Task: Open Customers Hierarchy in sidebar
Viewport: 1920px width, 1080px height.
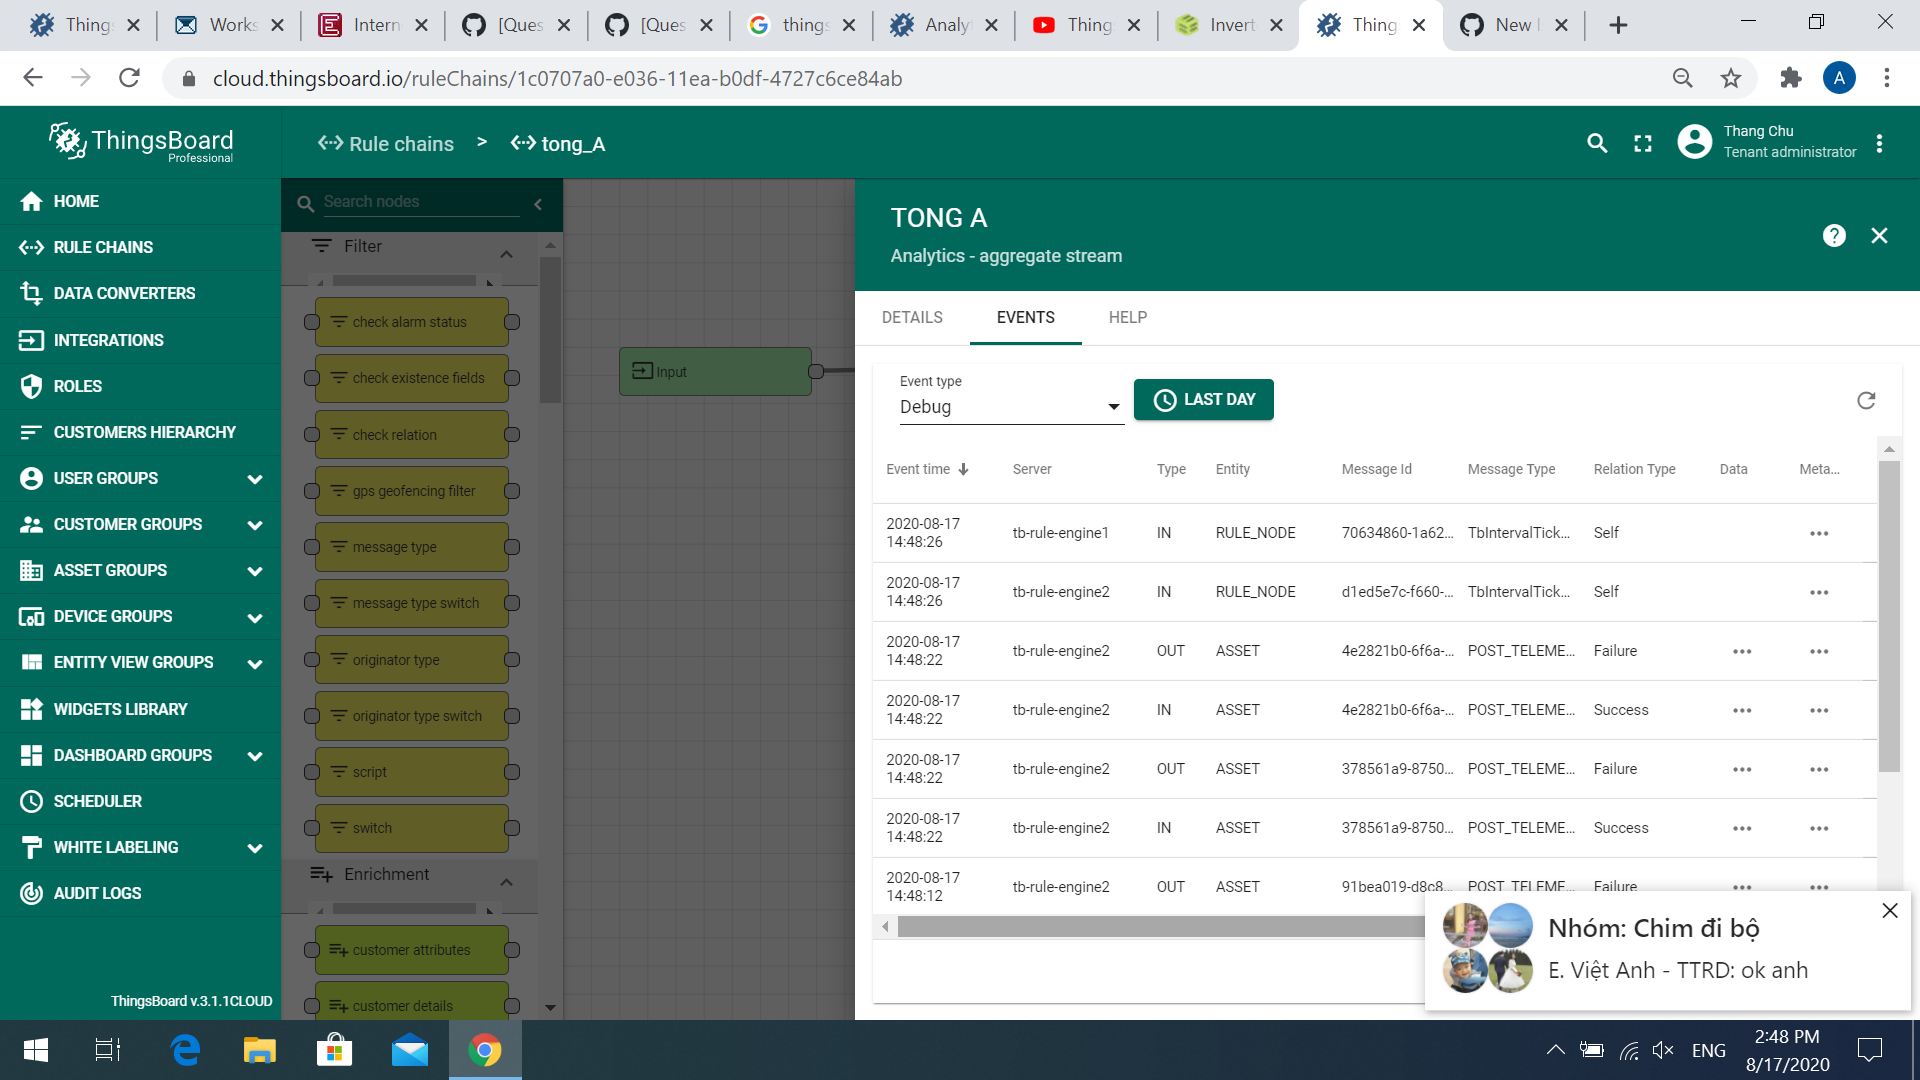Action: tap(140, 432)
